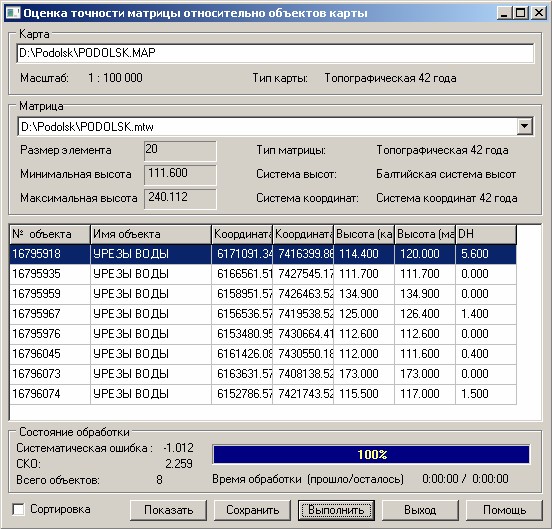
Task: Click the Максимальная высота field 240.112
Action: pyautogui.click(x=180, y=199)
